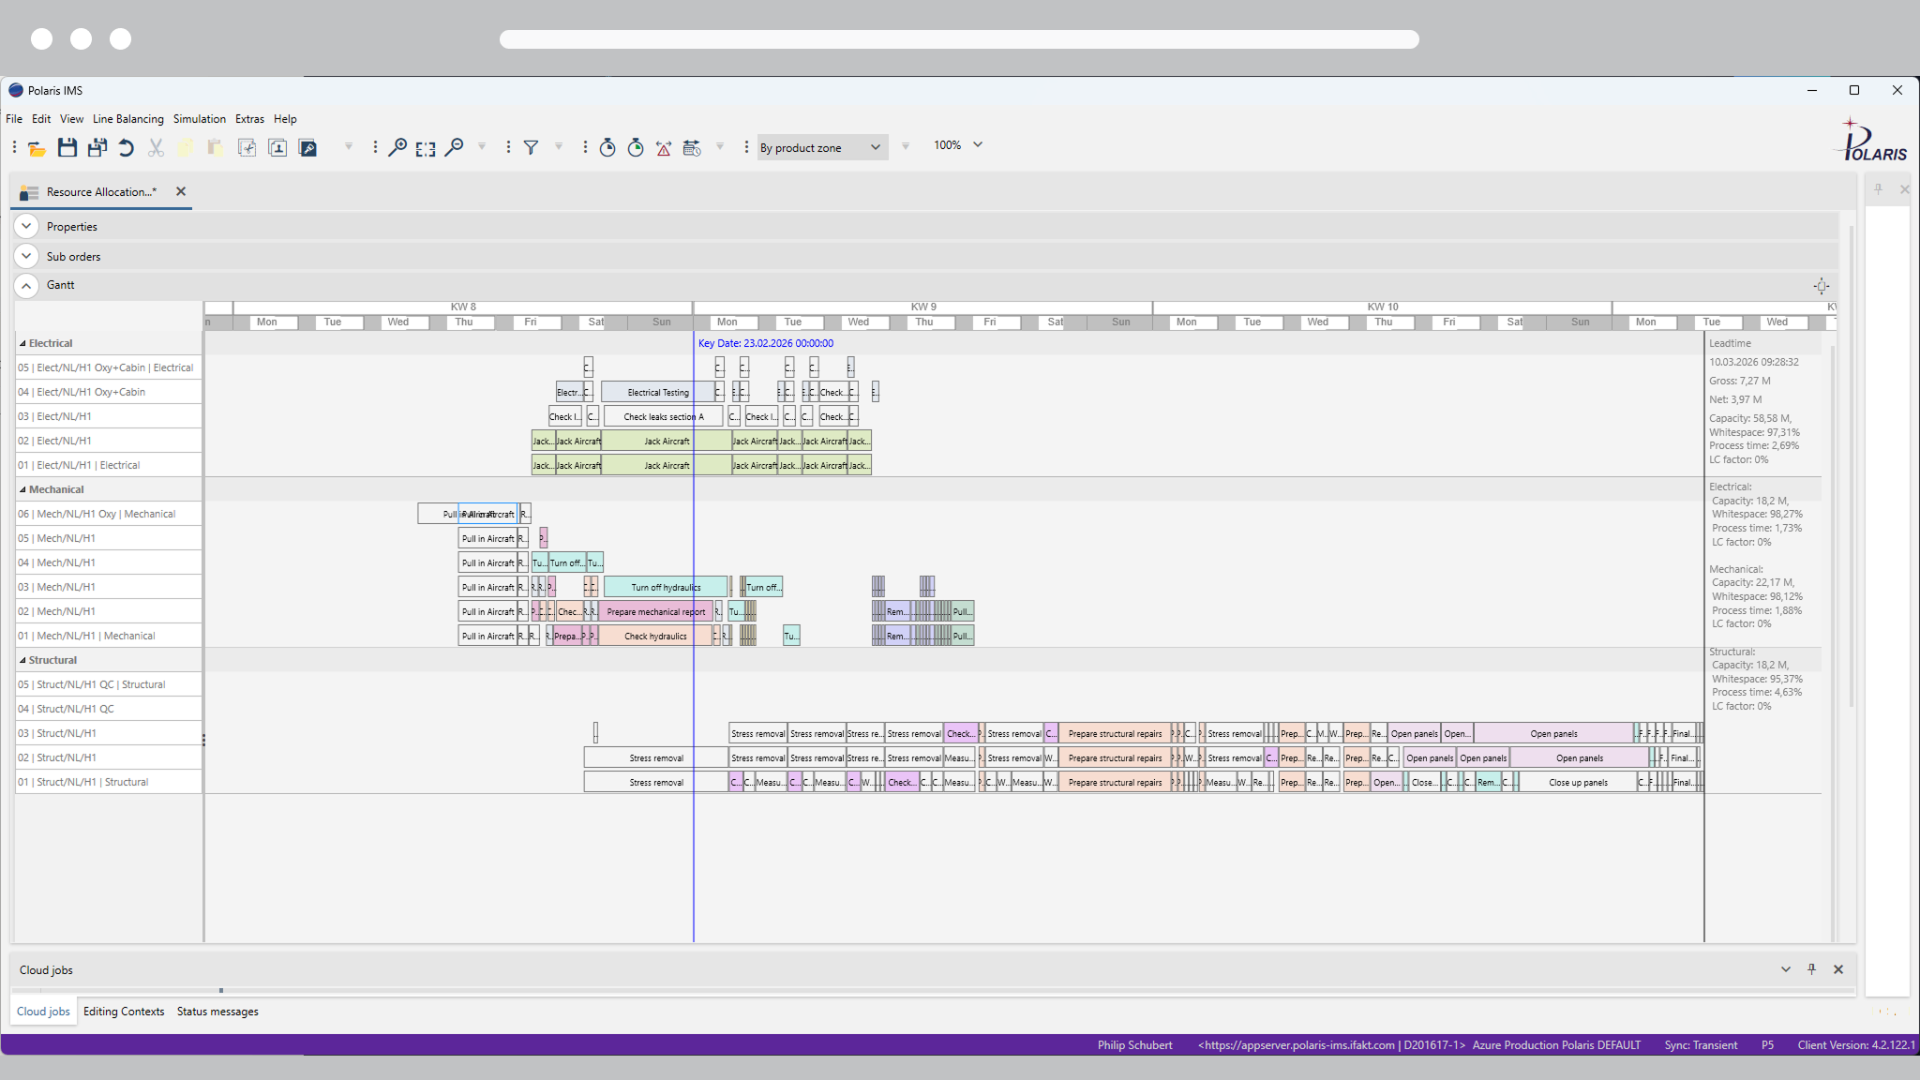Click the second stopwatch icon with green marker
The width and height of the screenshot is (1920, 1080).
[x=636, y=148]
